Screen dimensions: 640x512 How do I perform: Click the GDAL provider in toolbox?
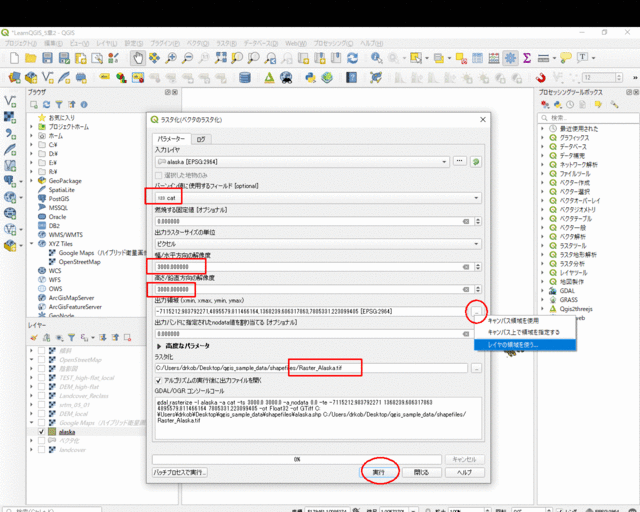point(567,291)
